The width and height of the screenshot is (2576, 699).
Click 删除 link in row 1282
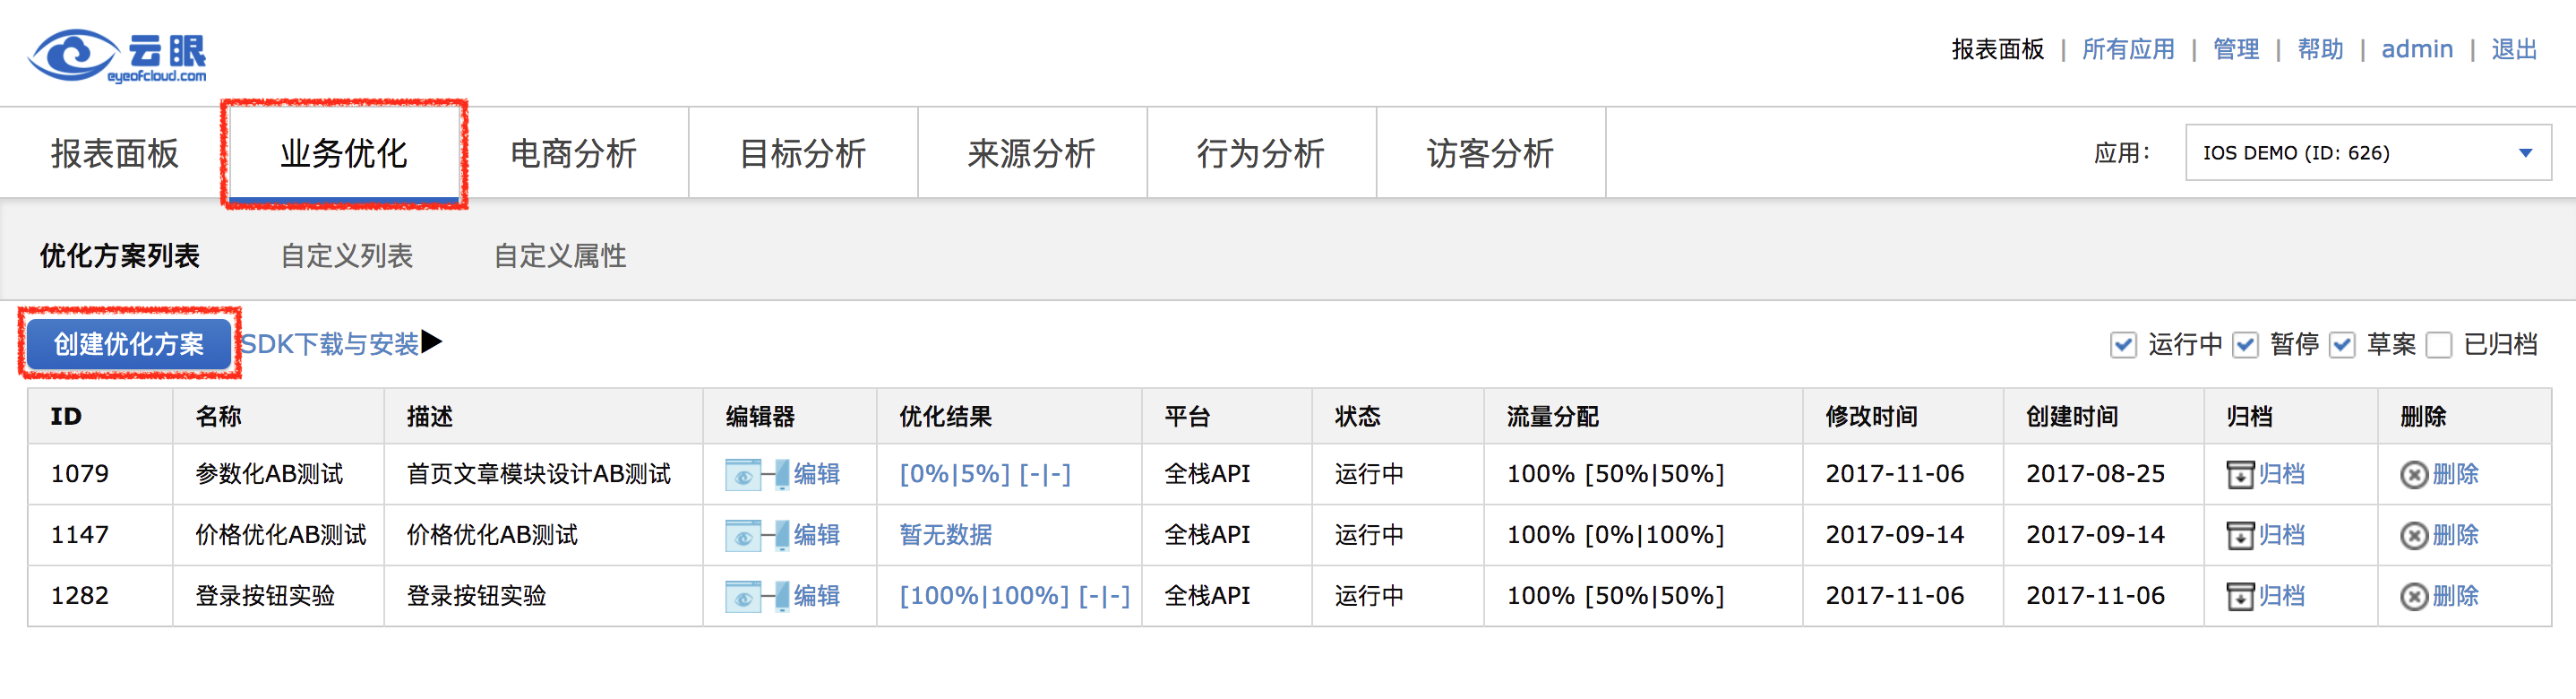pyautogui.click(x=2455, y=597)
